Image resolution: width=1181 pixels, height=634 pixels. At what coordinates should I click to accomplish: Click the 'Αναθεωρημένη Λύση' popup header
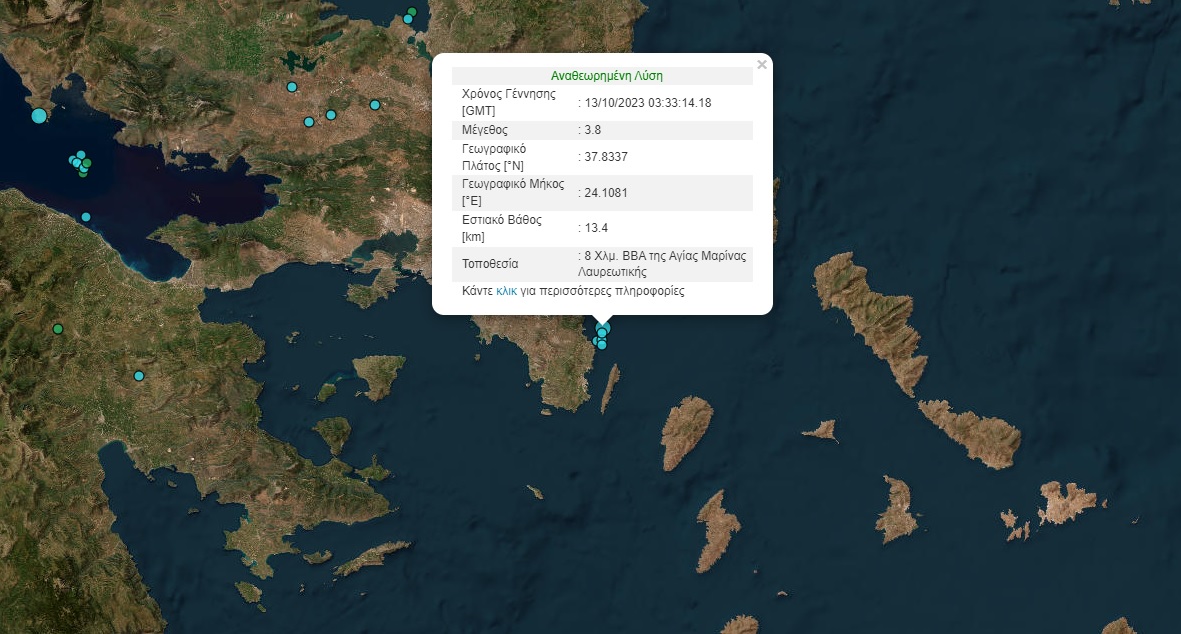click(606, 75)
